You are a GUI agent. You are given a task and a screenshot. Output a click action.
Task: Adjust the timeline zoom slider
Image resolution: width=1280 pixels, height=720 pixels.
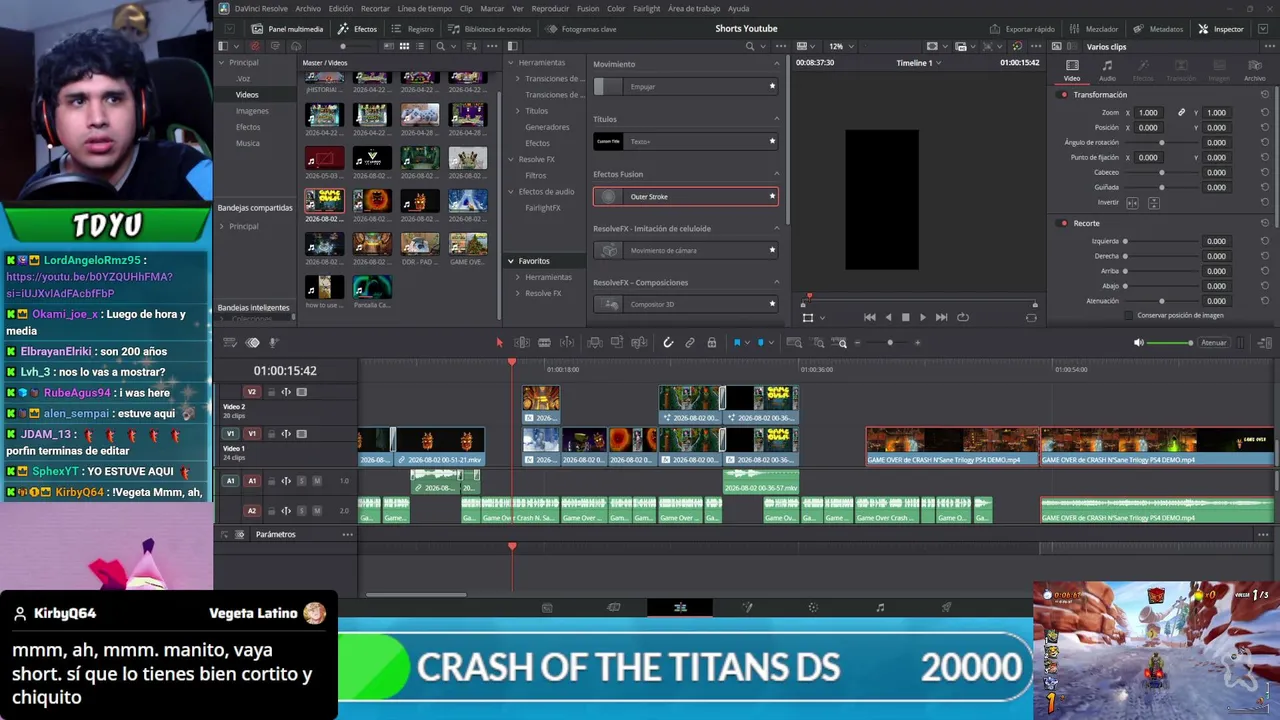(890, 343)
